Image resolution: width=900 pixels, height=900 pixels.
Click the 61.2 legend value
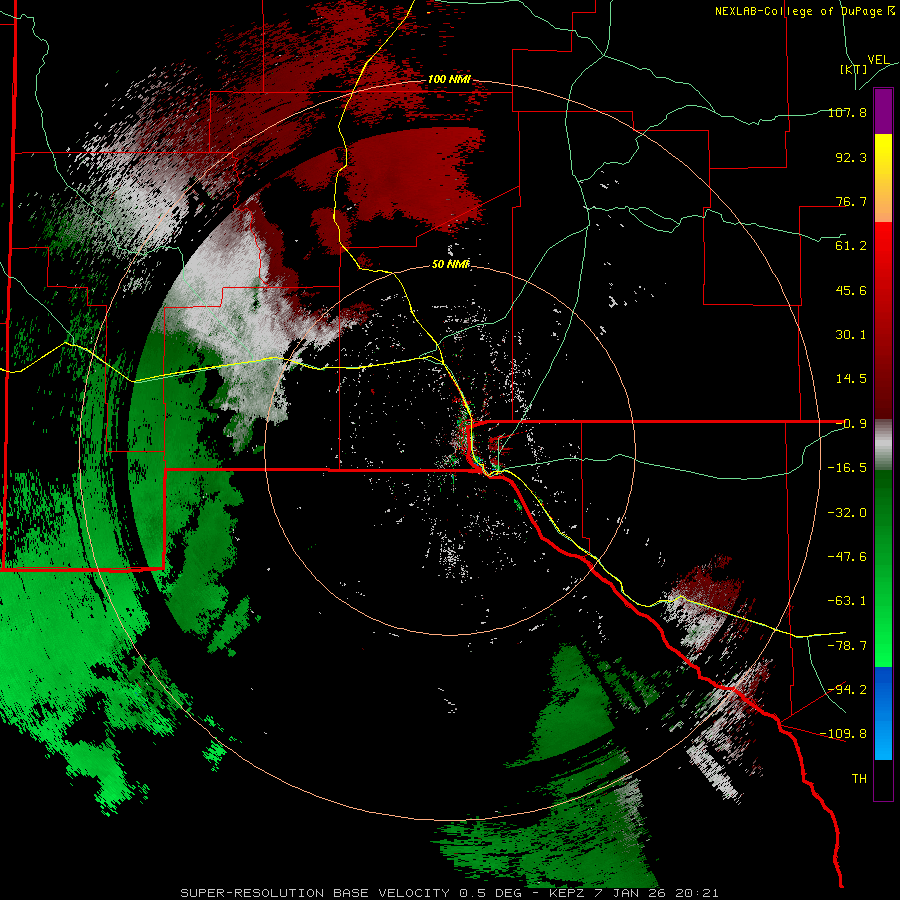point(851,245)
